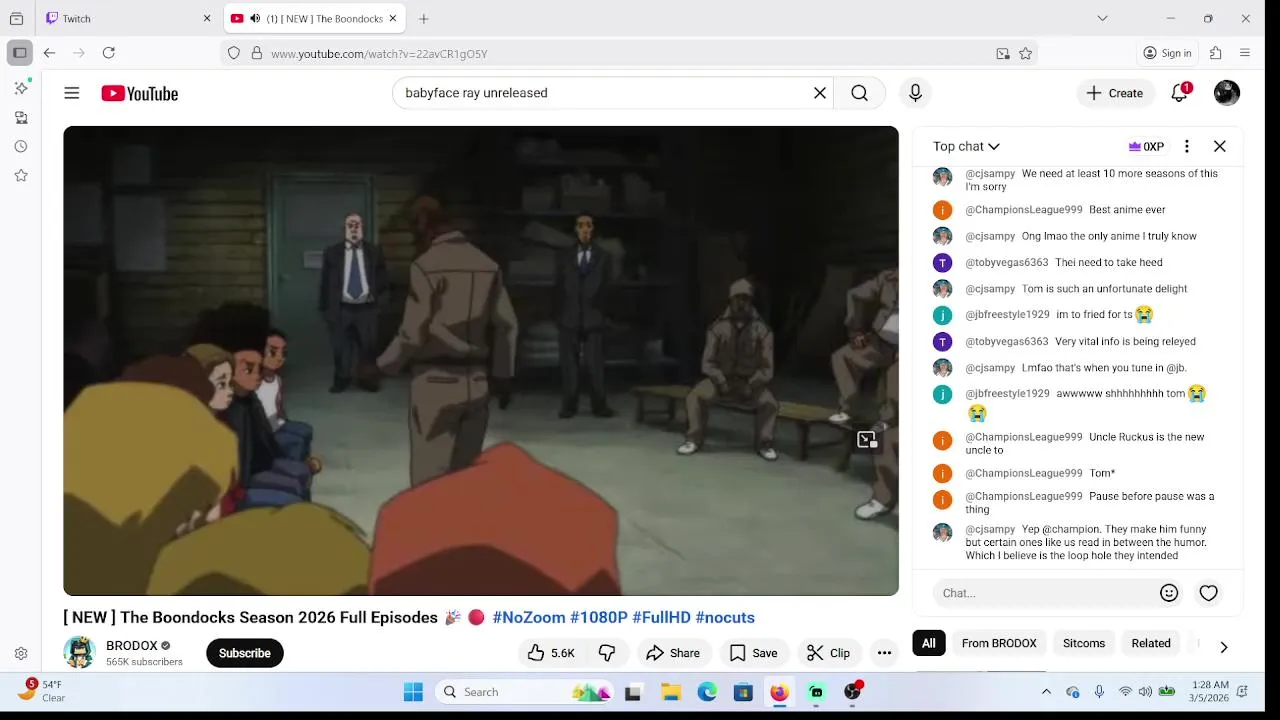Show hidden system tray icons

point(1046,692)
